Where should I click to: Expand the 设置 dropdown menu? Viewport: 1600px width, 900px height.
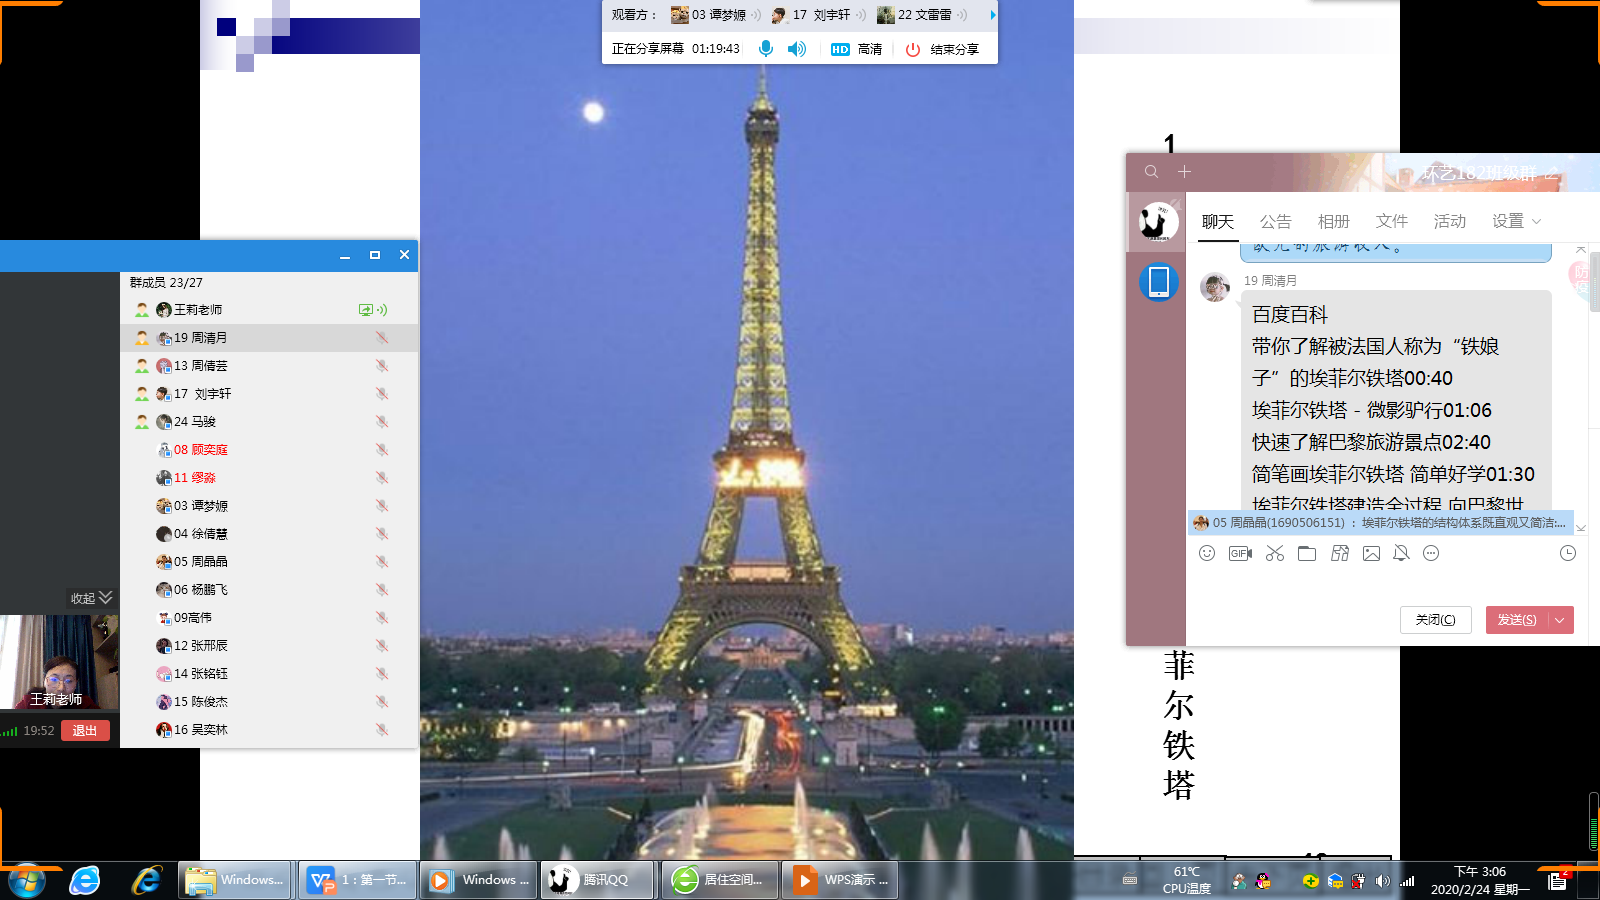pos(1517,221)
